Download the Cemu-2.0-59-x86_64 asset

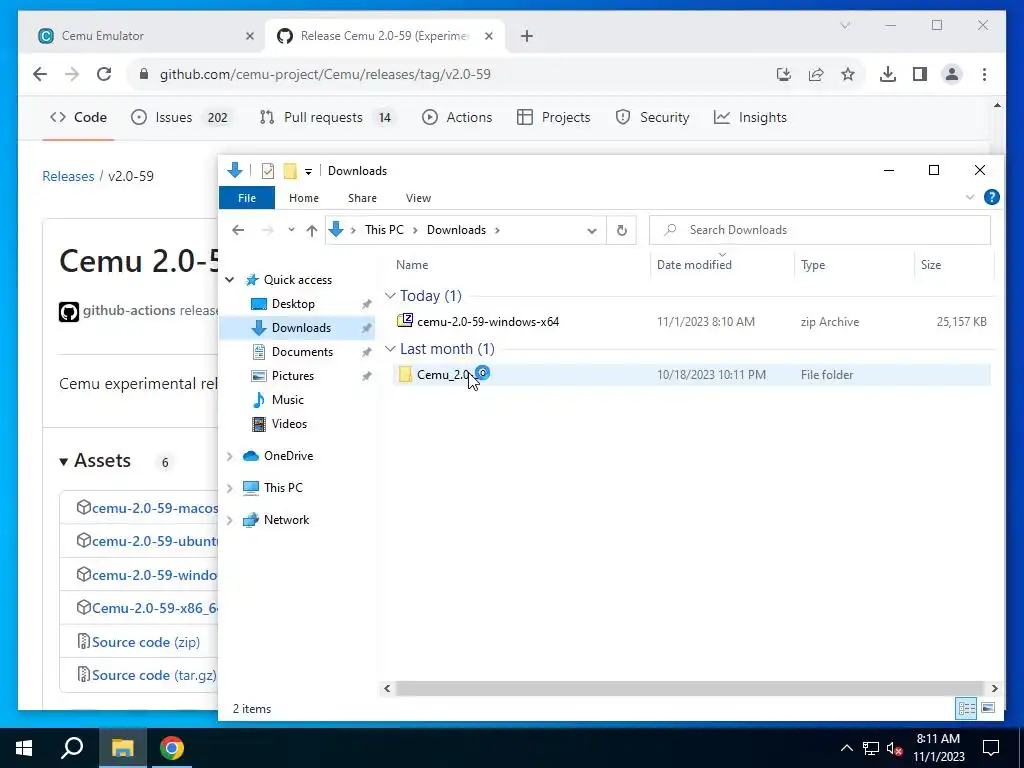pos(155,609)
